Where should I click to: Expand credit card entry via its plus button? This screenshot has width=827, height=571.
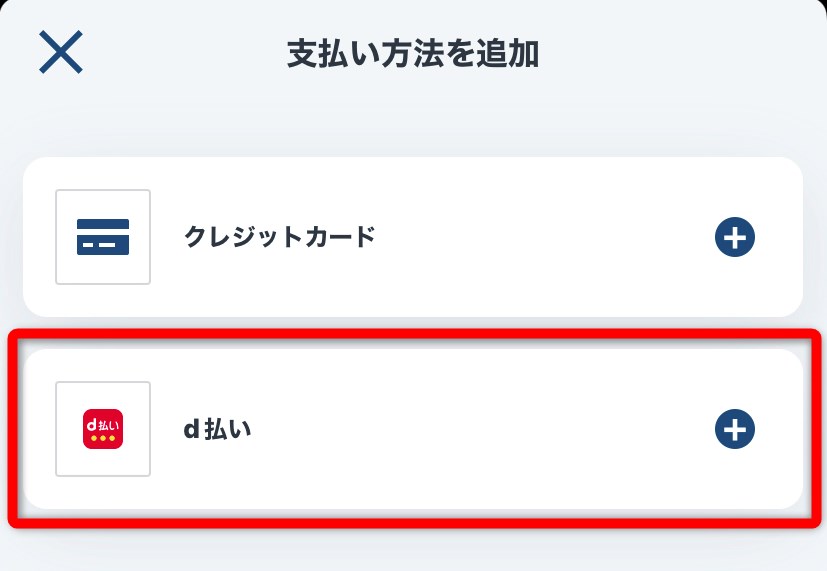735,237
